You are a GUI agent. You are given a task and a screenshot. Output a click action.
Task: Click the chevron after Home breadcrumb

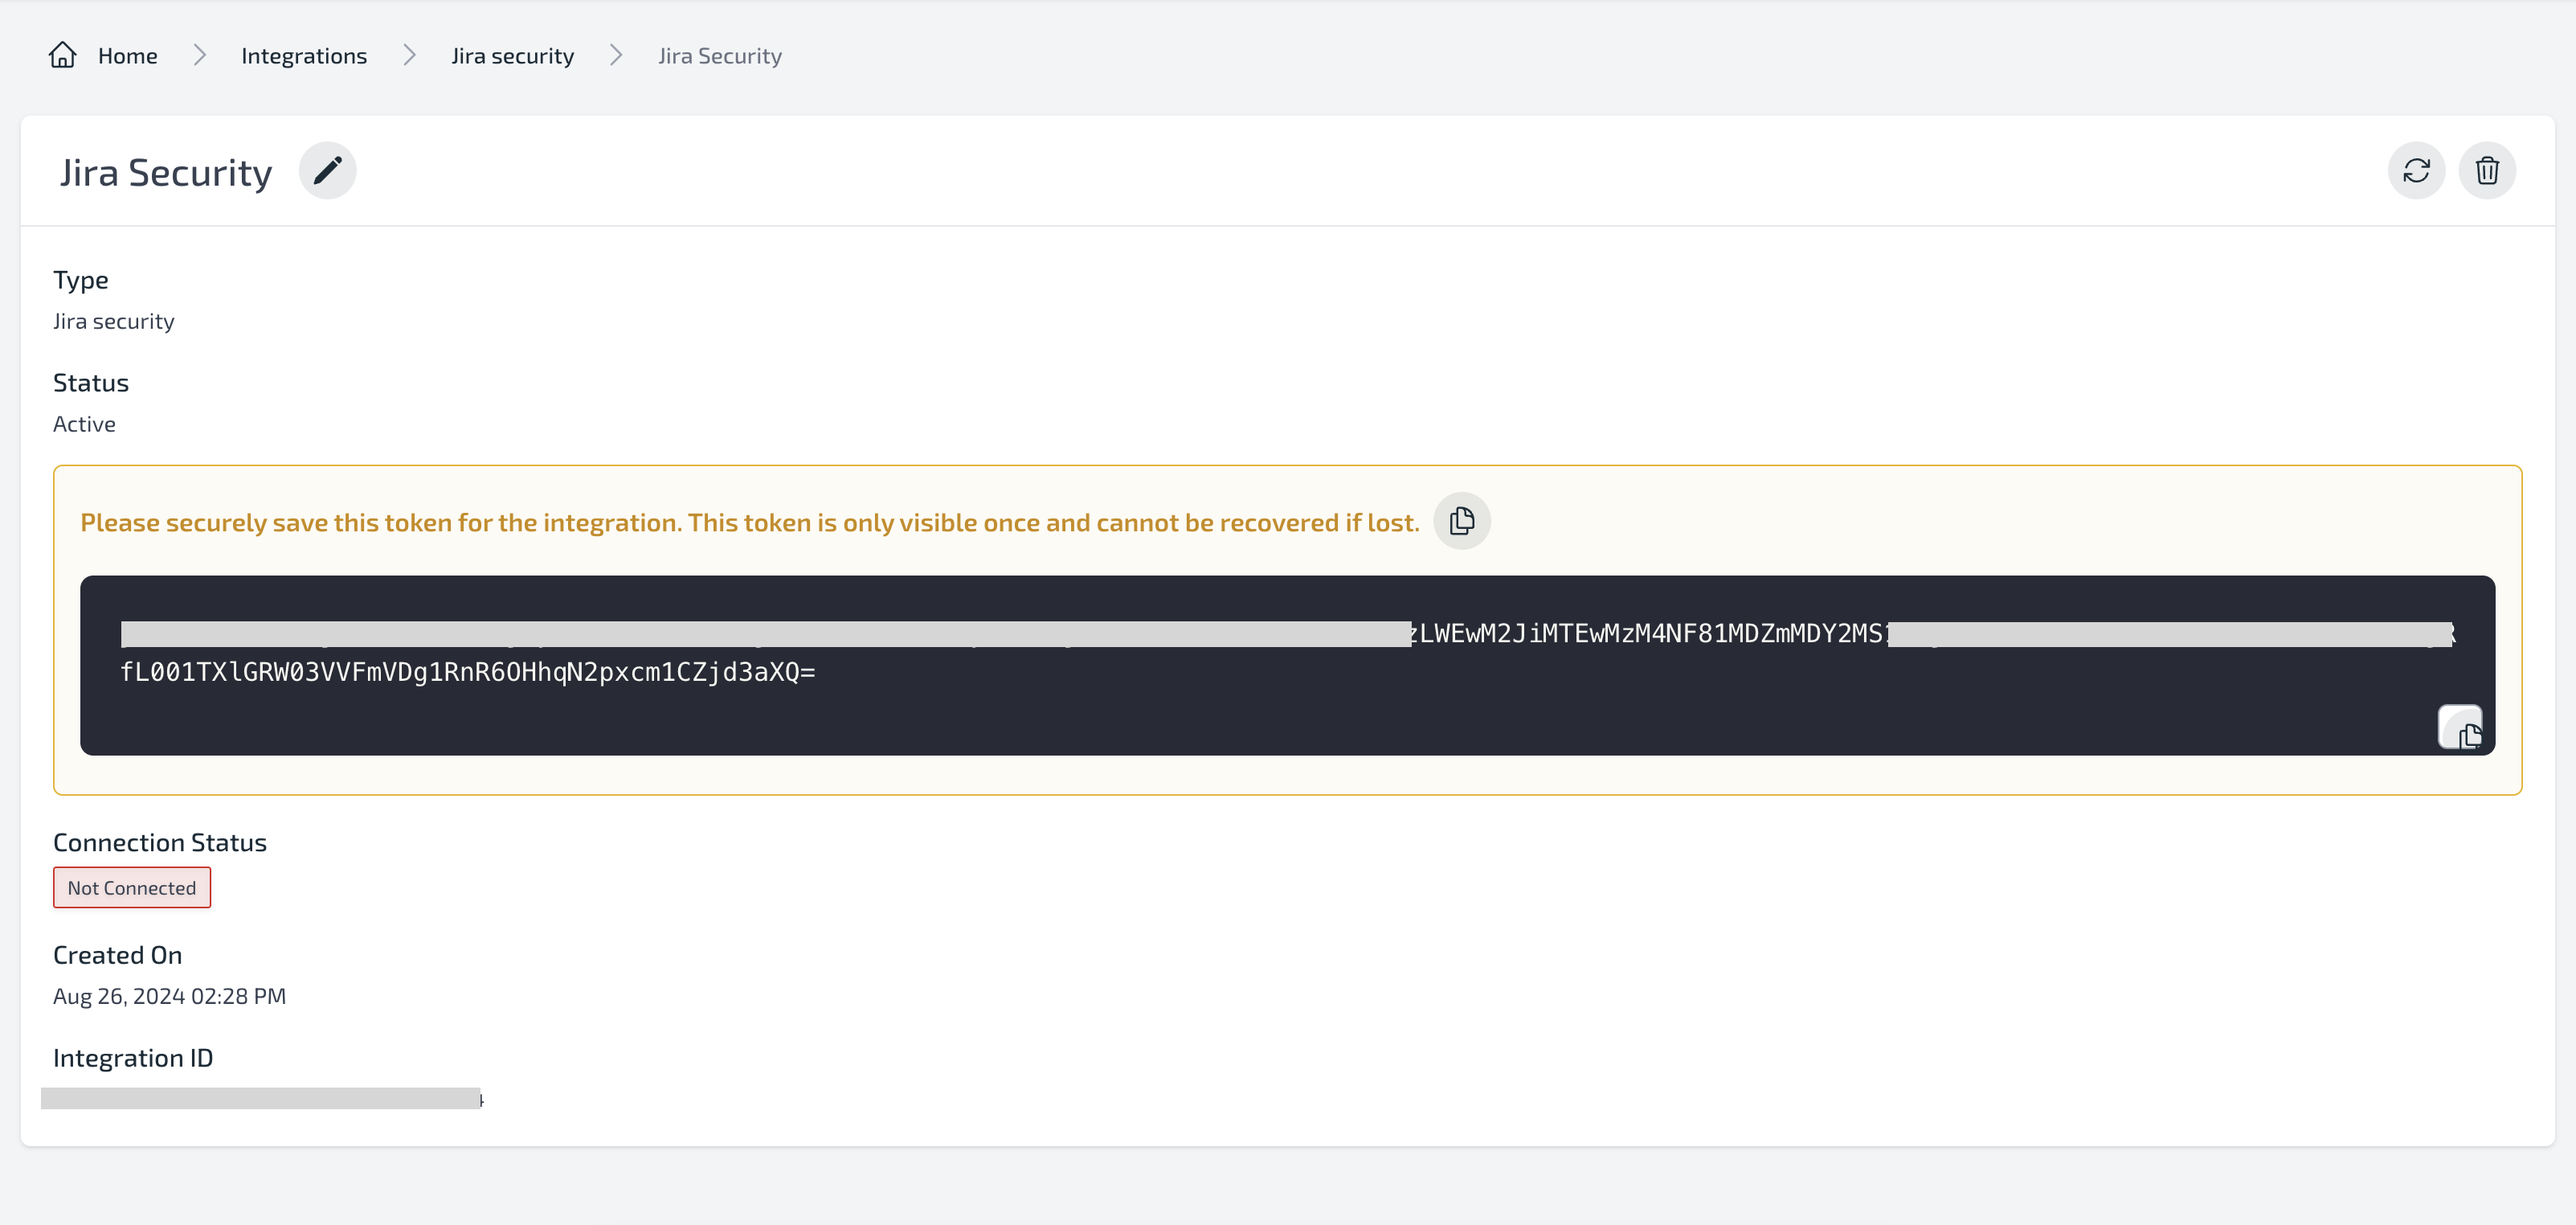(199, 56)
